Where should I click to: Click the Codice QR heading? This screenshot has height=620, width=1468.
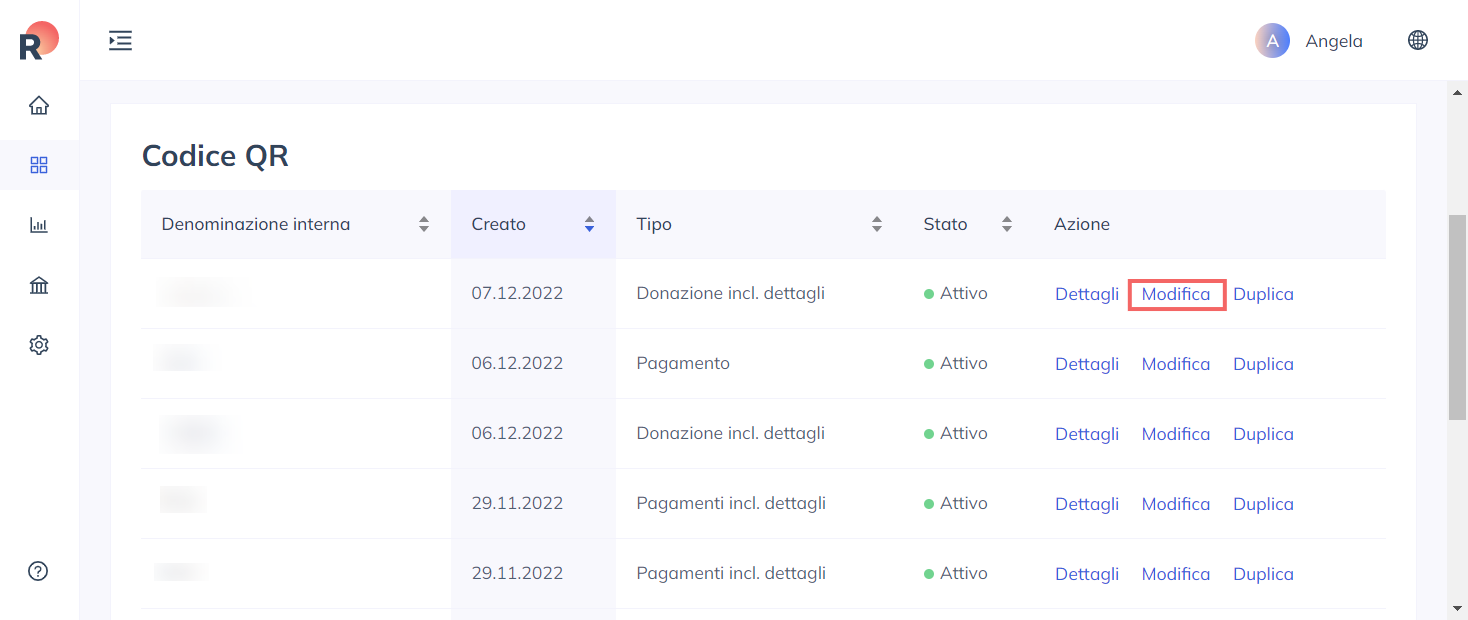(x=215, y=156)
